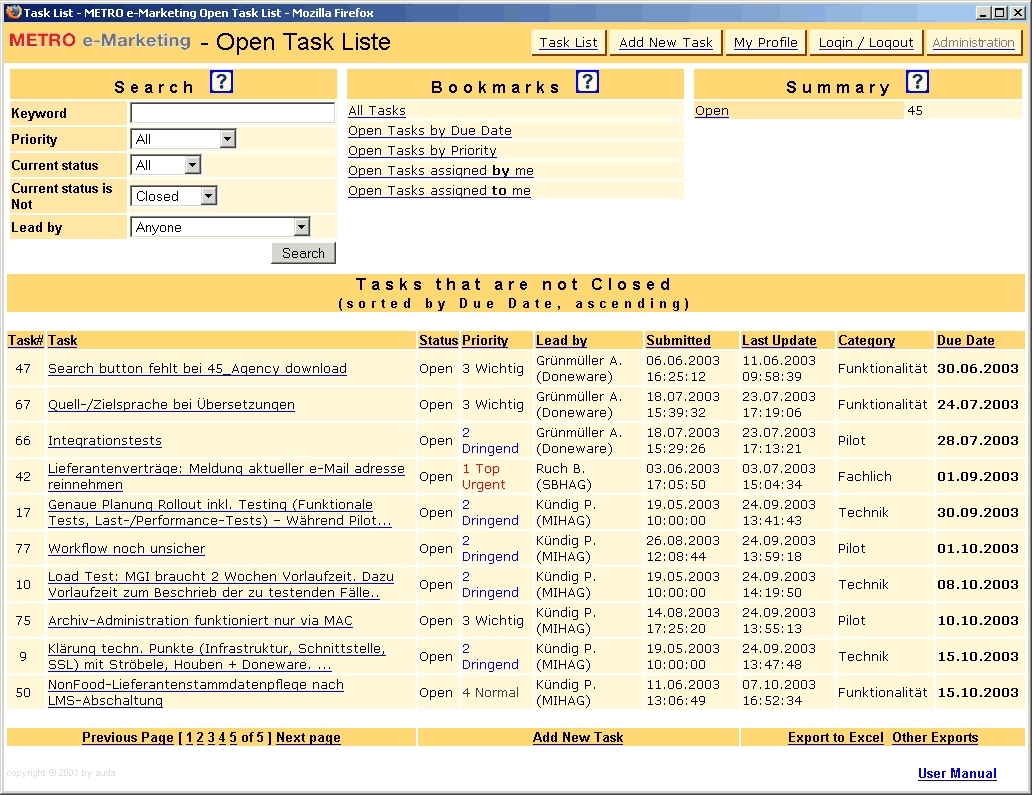This screenshot has height=795, width=1032.
Task: Go to page 5 in pagination
Action: (x=233, y=737)
